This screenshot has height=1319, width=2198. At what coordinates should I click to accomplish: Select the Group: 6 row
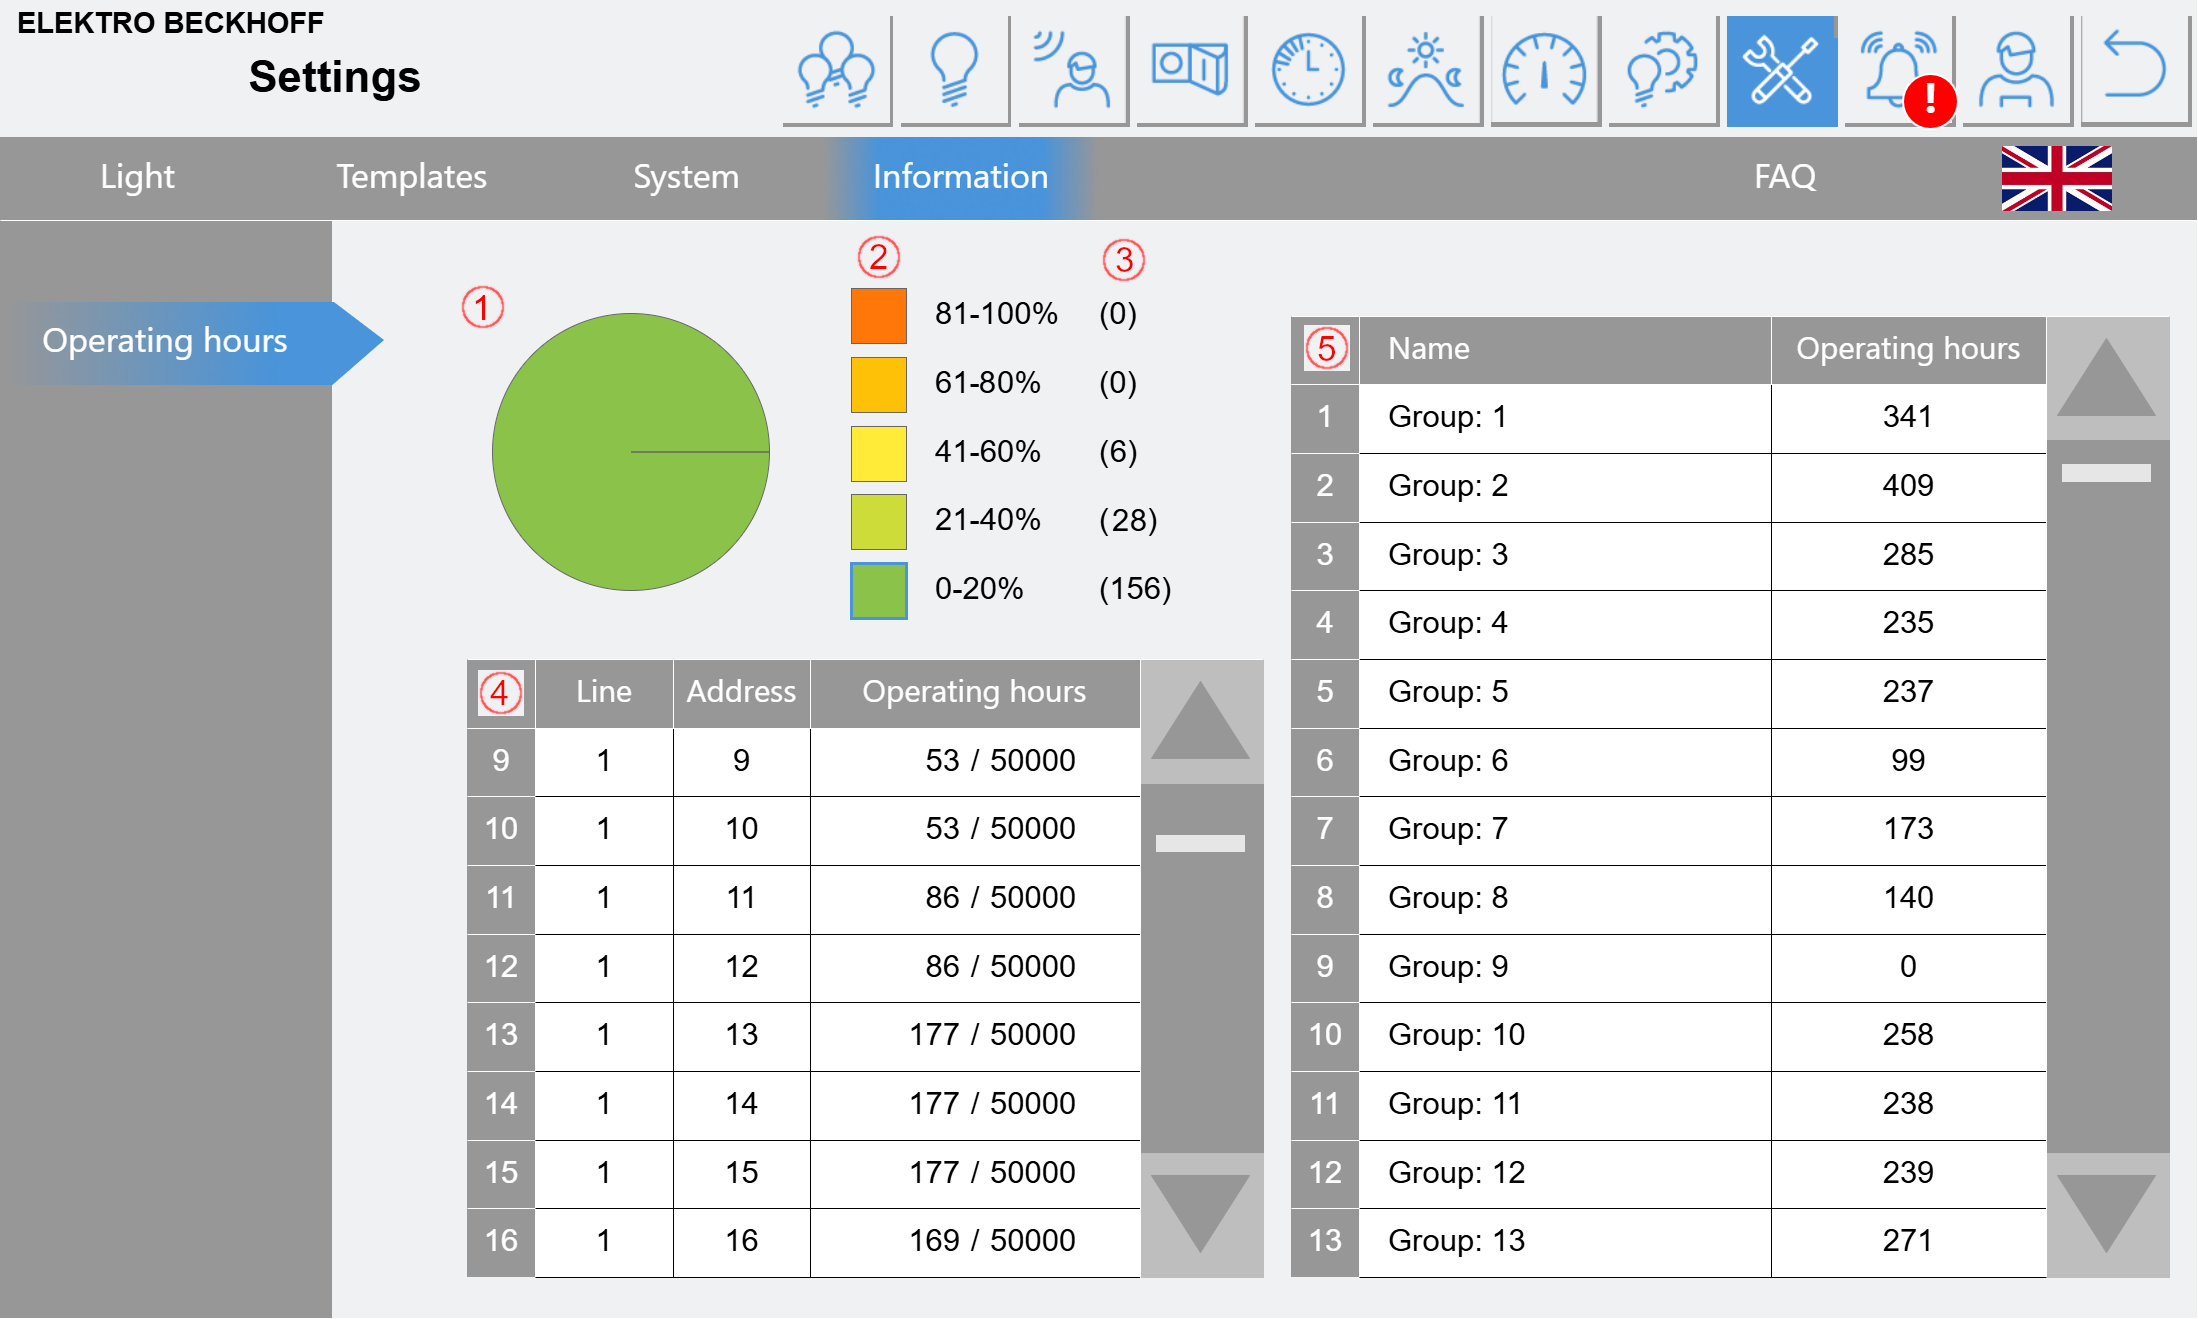[x=1668, y=762]
